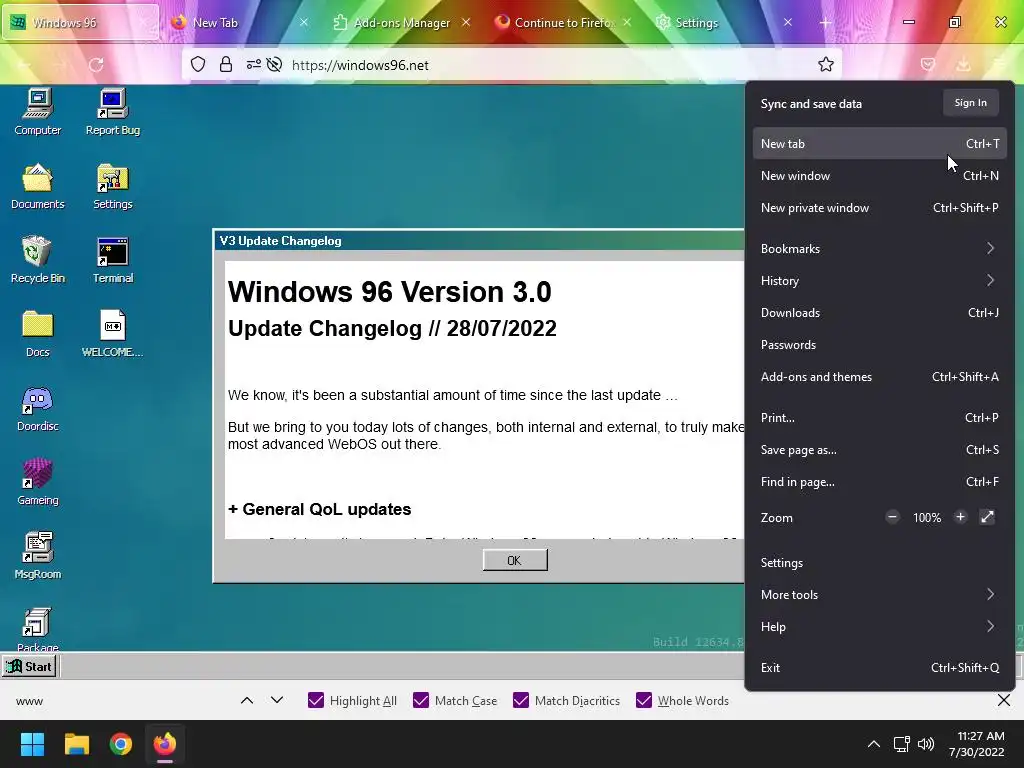The width and height of the screenshot is (1024, 768).
Task: Open the MsgRoom shortcut icon
Action: click(x=38, y=555)
